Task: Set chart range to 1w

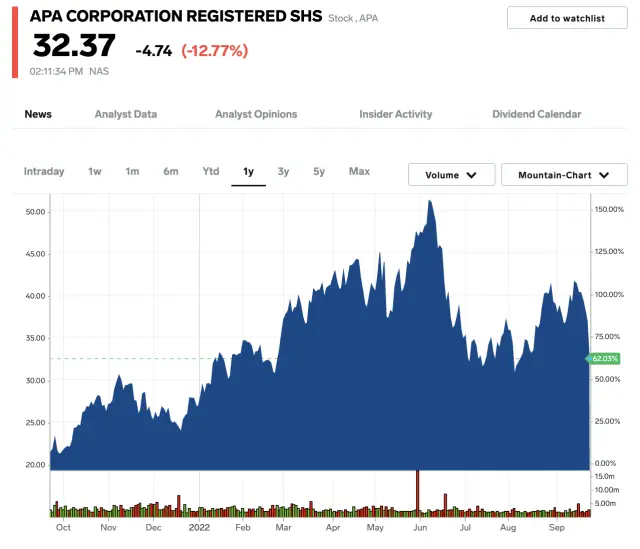Action: (95, 171)
